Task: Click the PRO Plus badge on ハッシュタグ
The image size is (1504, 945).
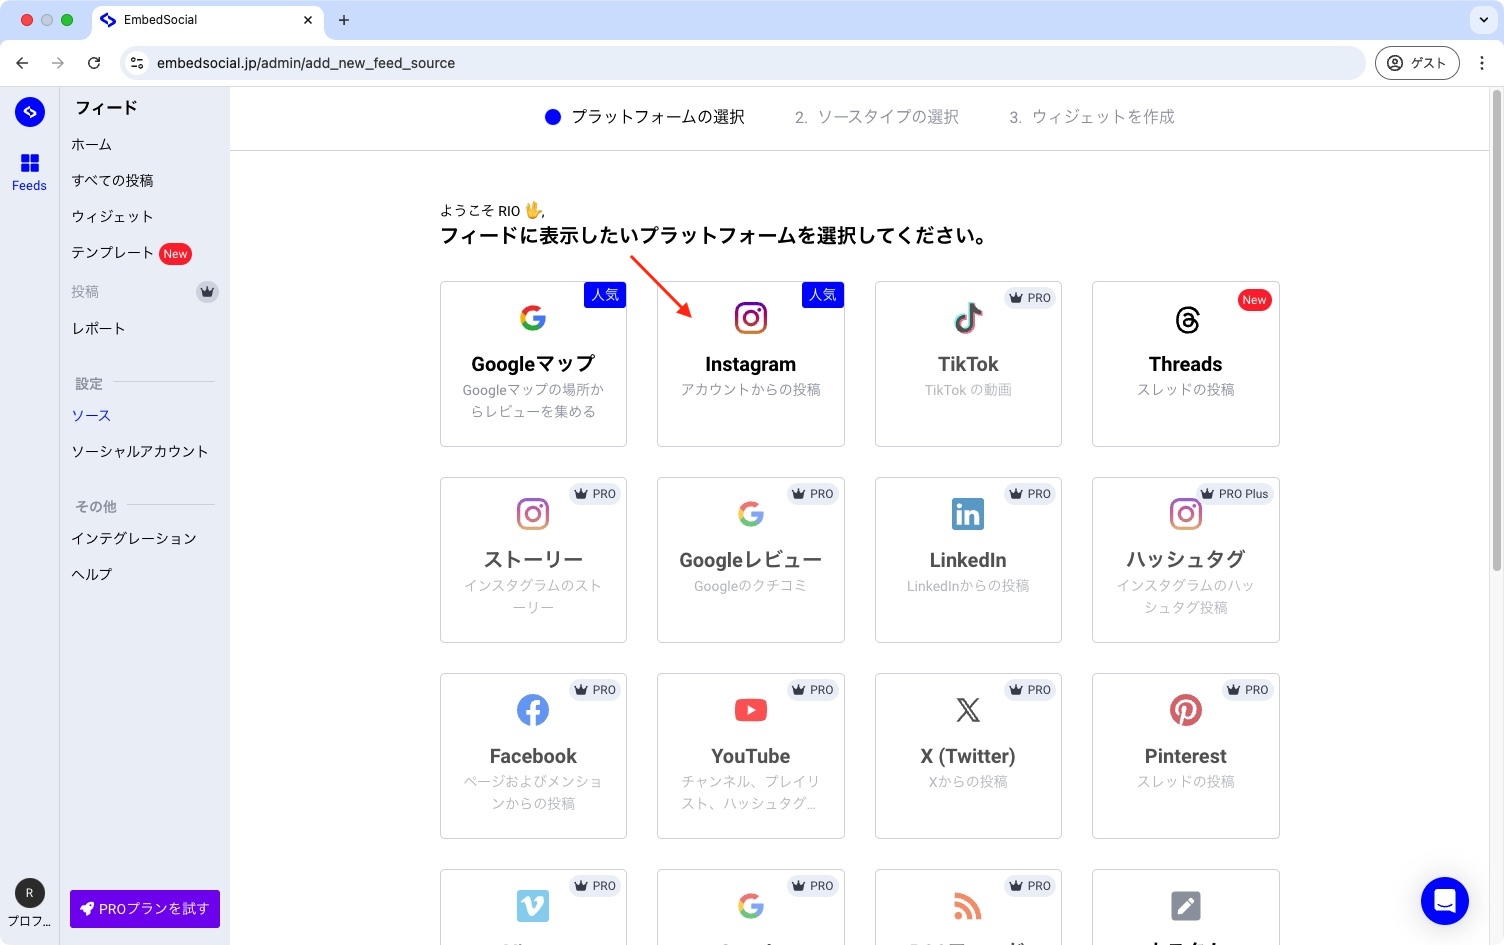Action: point(1236,494)
